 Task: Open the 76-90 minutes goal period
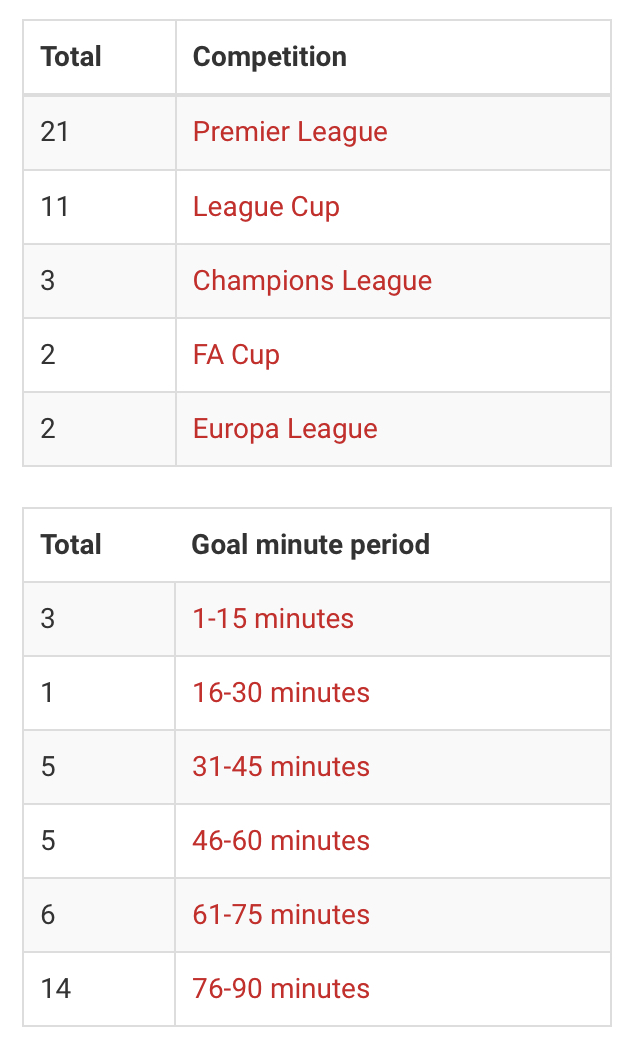[x=281, y=989]
